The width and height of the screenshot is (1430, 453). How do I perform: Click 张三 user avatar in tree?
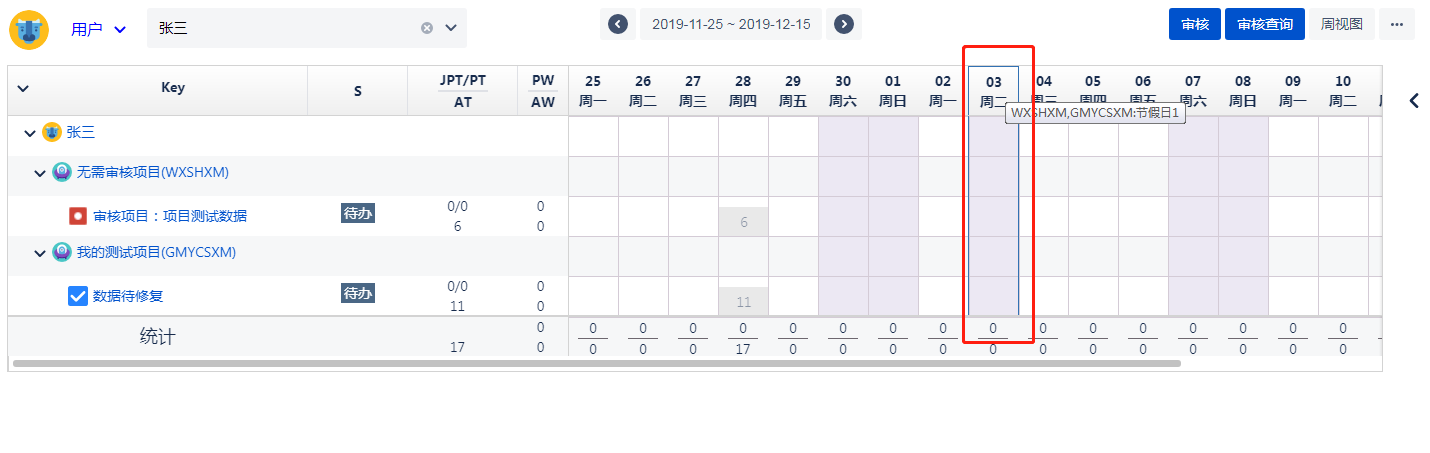[52, 132]
